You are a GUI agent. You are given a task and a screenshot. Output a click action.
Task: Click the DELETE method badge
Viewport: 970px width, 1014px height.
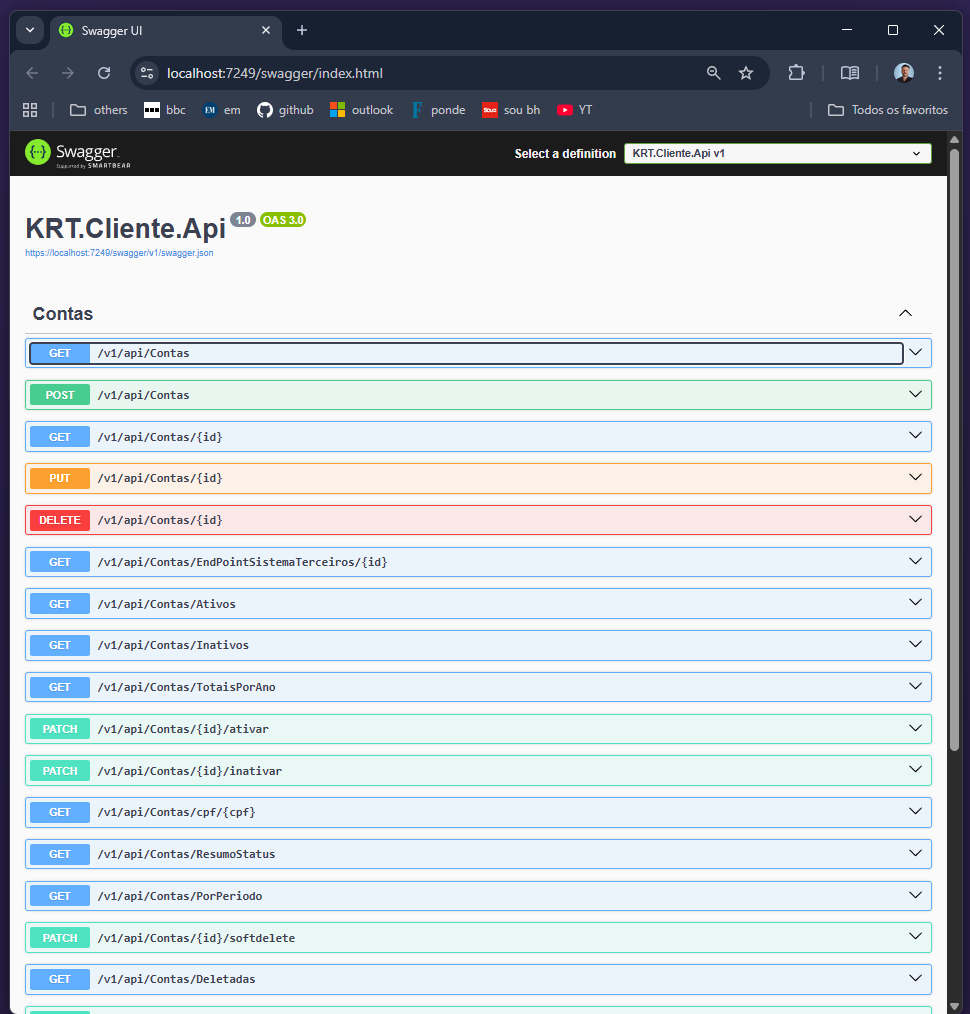click(x=59, y=521)
